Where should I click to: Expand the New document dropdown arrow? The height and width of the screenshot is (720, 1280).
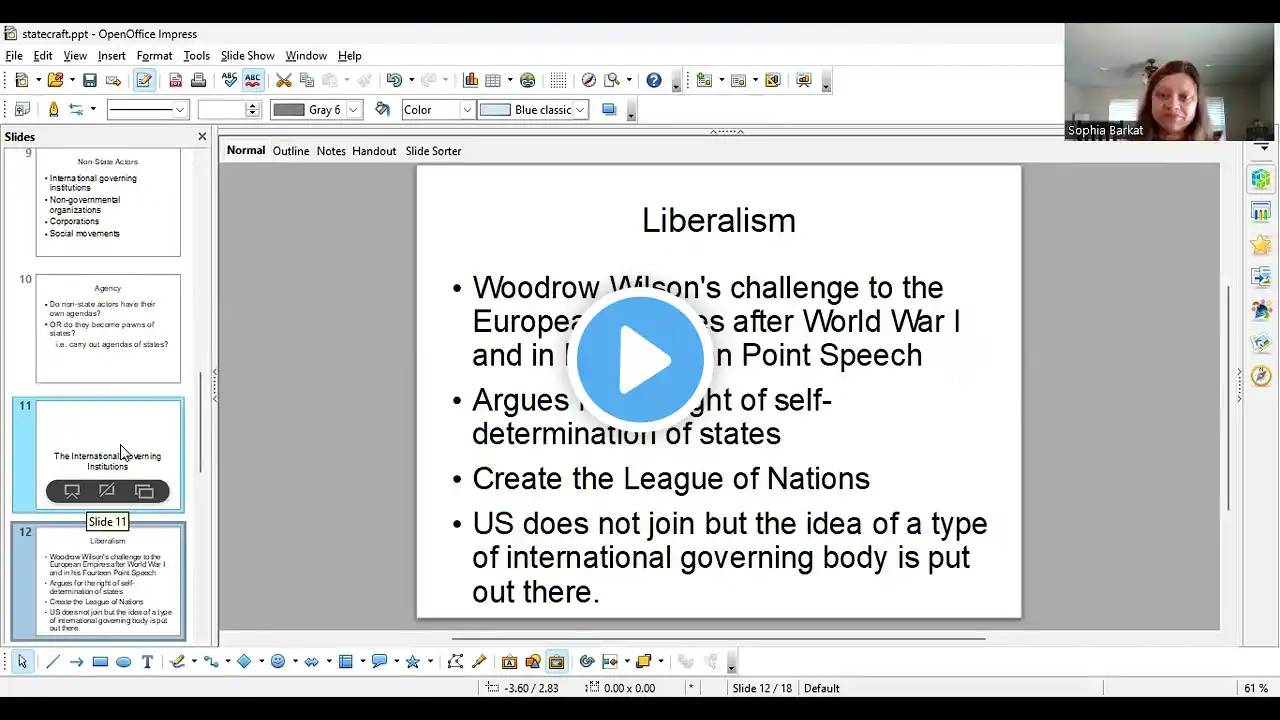pos(38,81)
